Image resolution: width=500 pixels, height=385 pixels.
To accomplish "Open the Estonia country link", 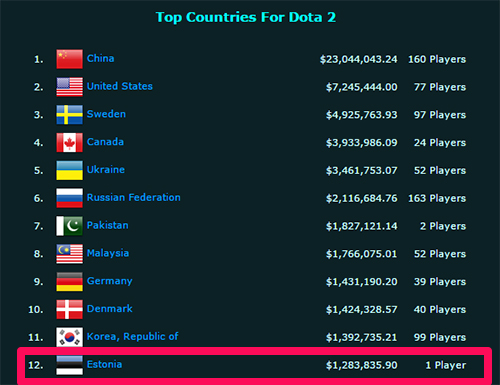I will (x=104, y=364).
